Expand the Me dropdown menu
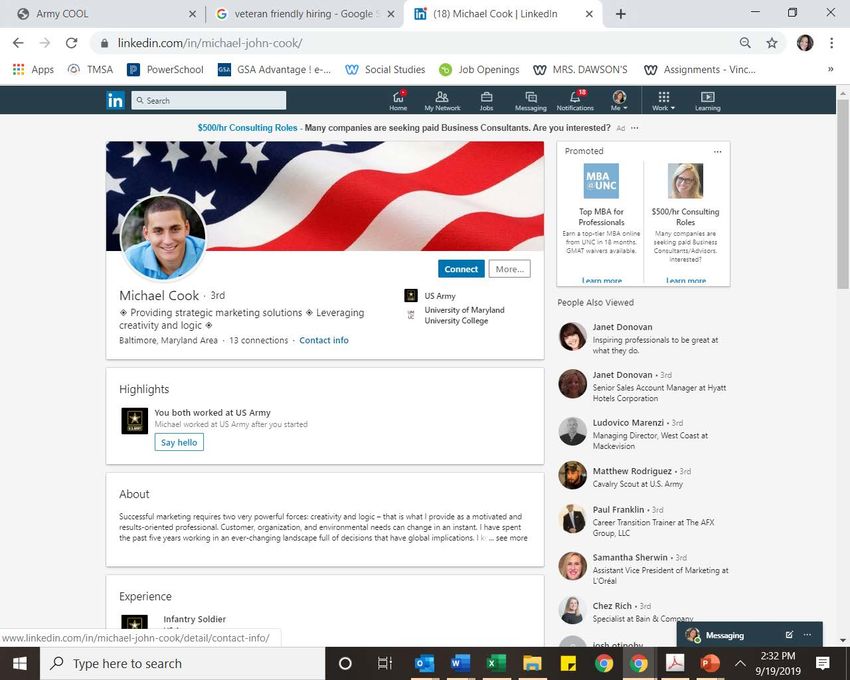This screenshot has width=850, height=680. (x=619, y=101)
